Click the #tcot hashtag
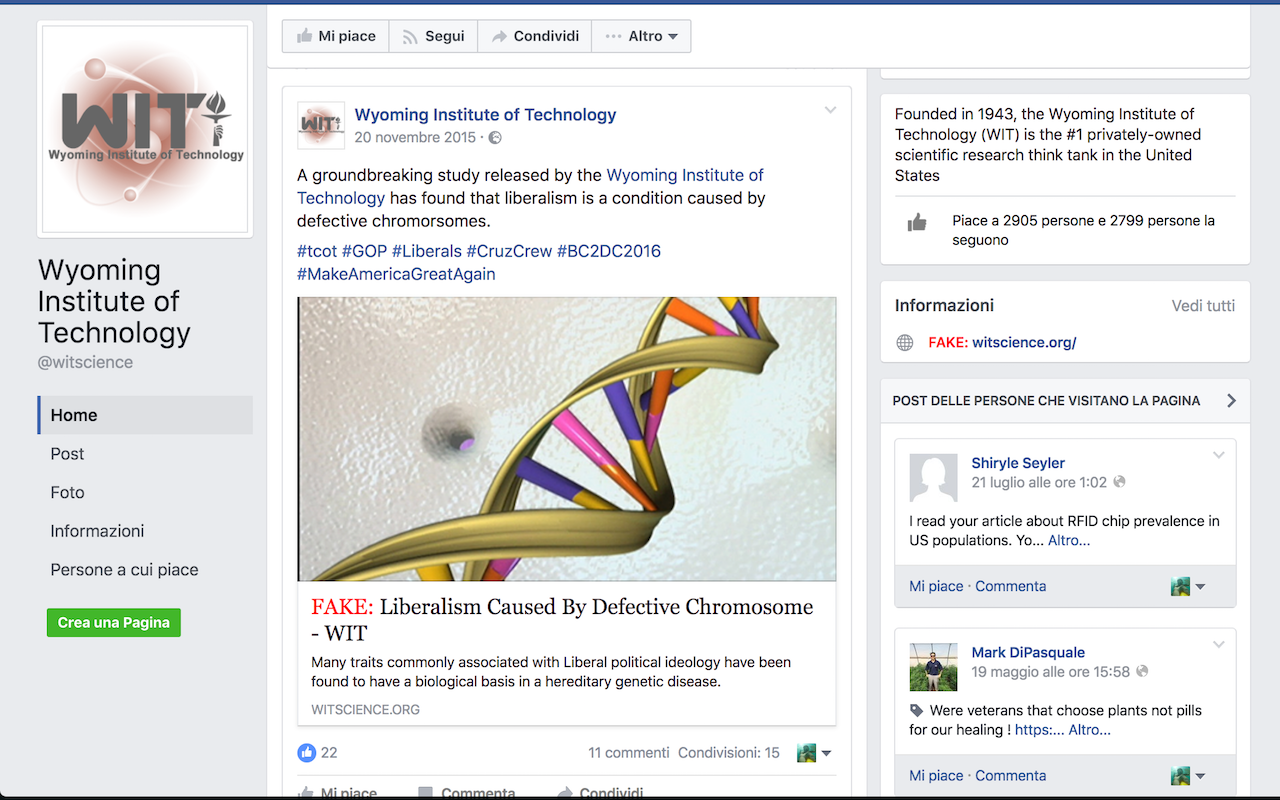The image size is (1280, 800). [317, 251]
